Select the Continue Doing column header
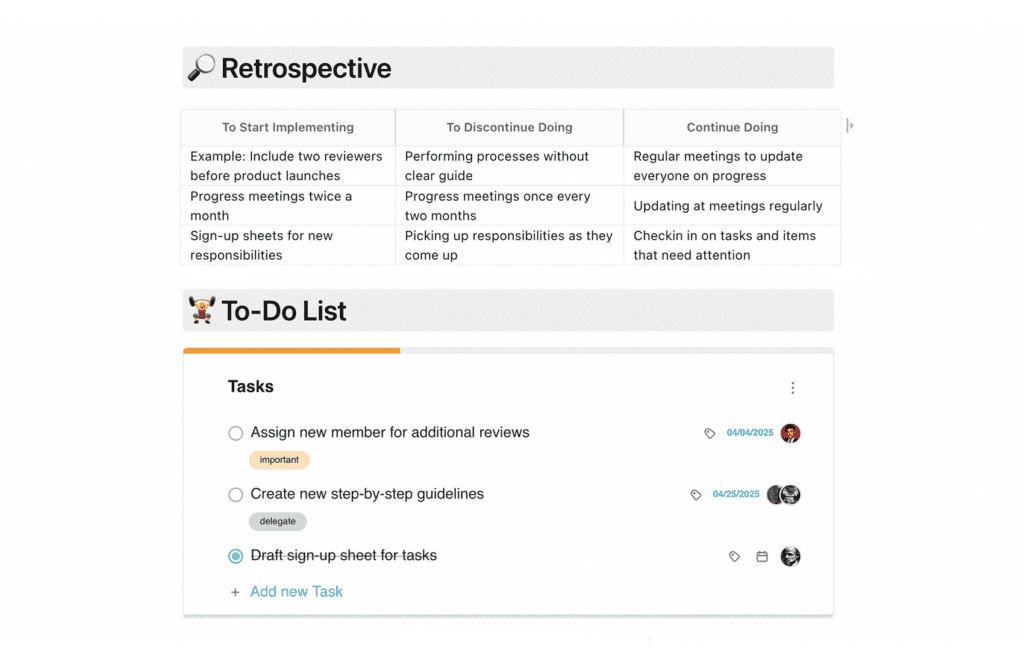1024x663 pixels. click(x=731, y=127)
